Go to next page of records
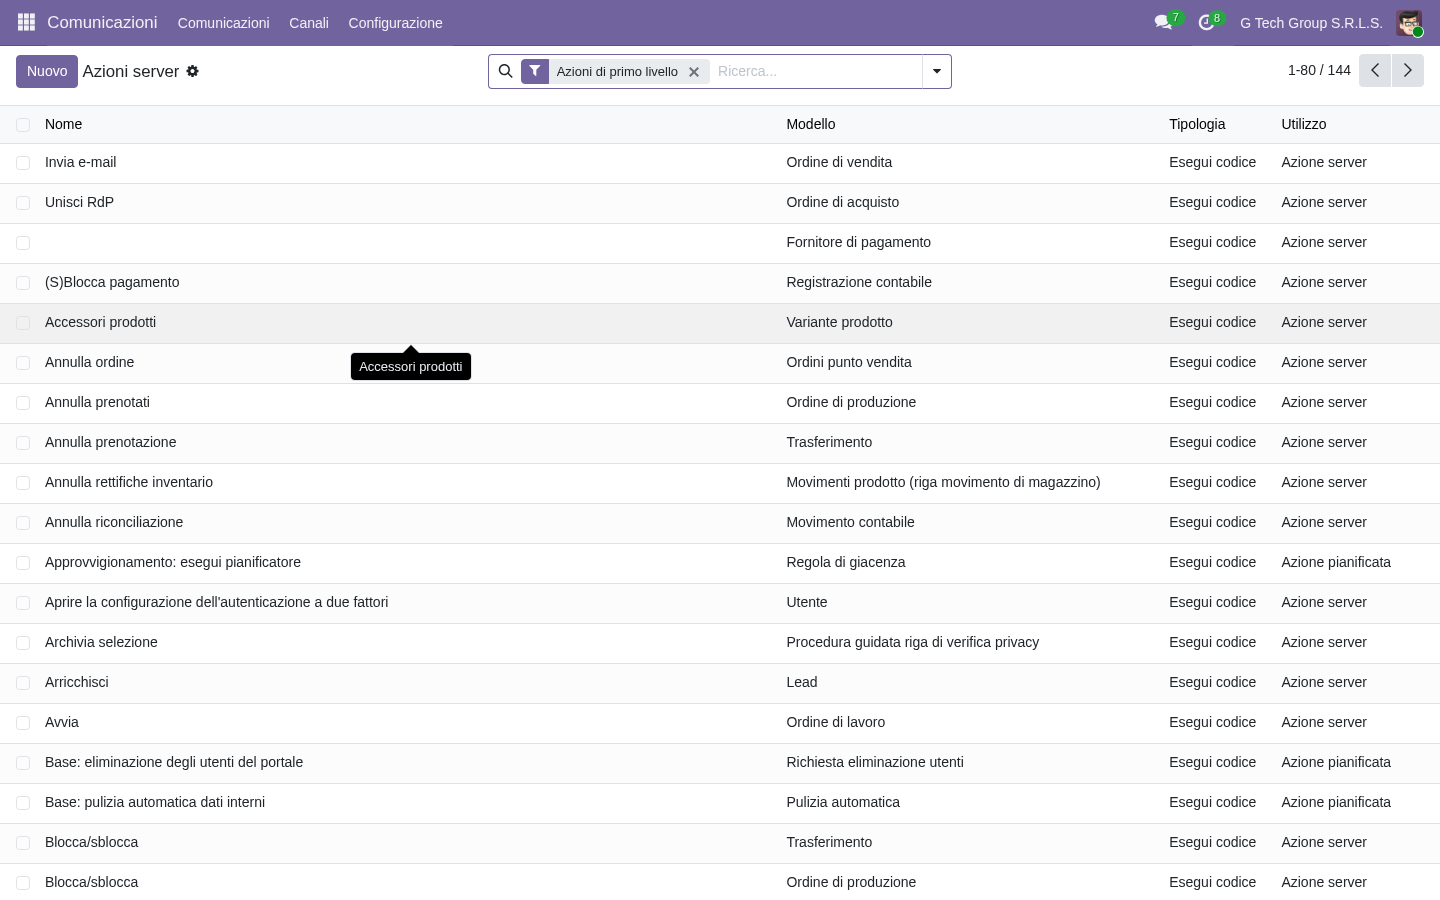 pos(1407,70)
